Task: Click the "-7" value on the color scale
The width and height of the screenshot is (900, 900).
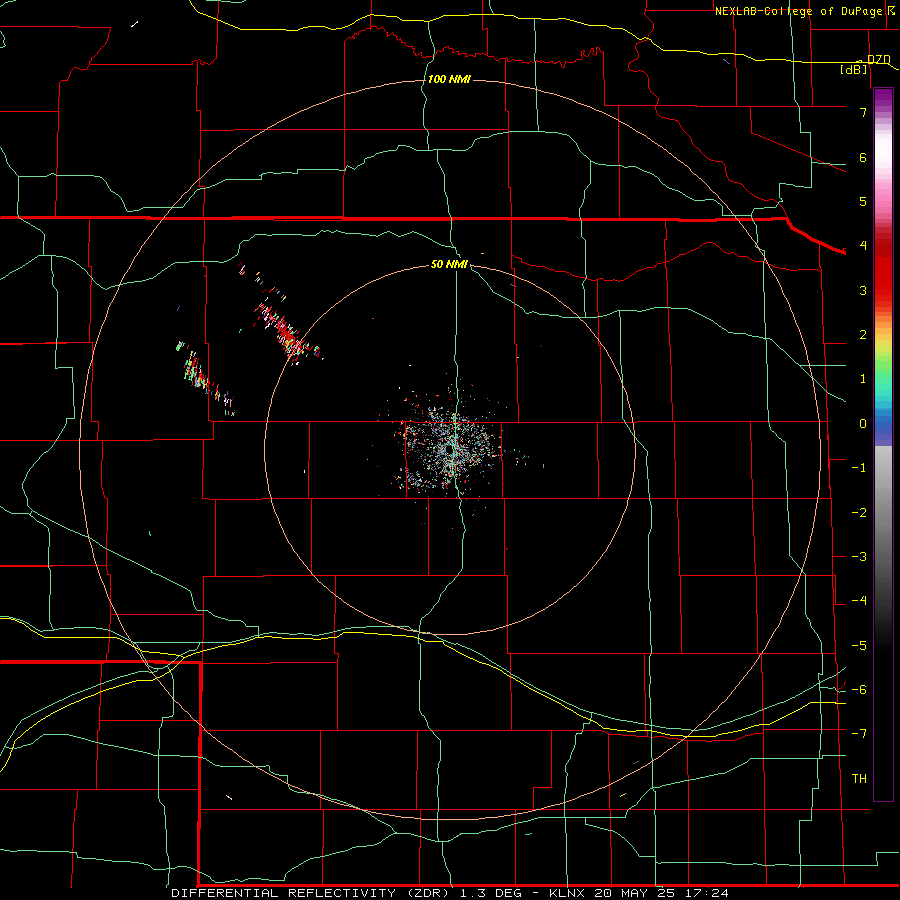Action: (859, 734)
